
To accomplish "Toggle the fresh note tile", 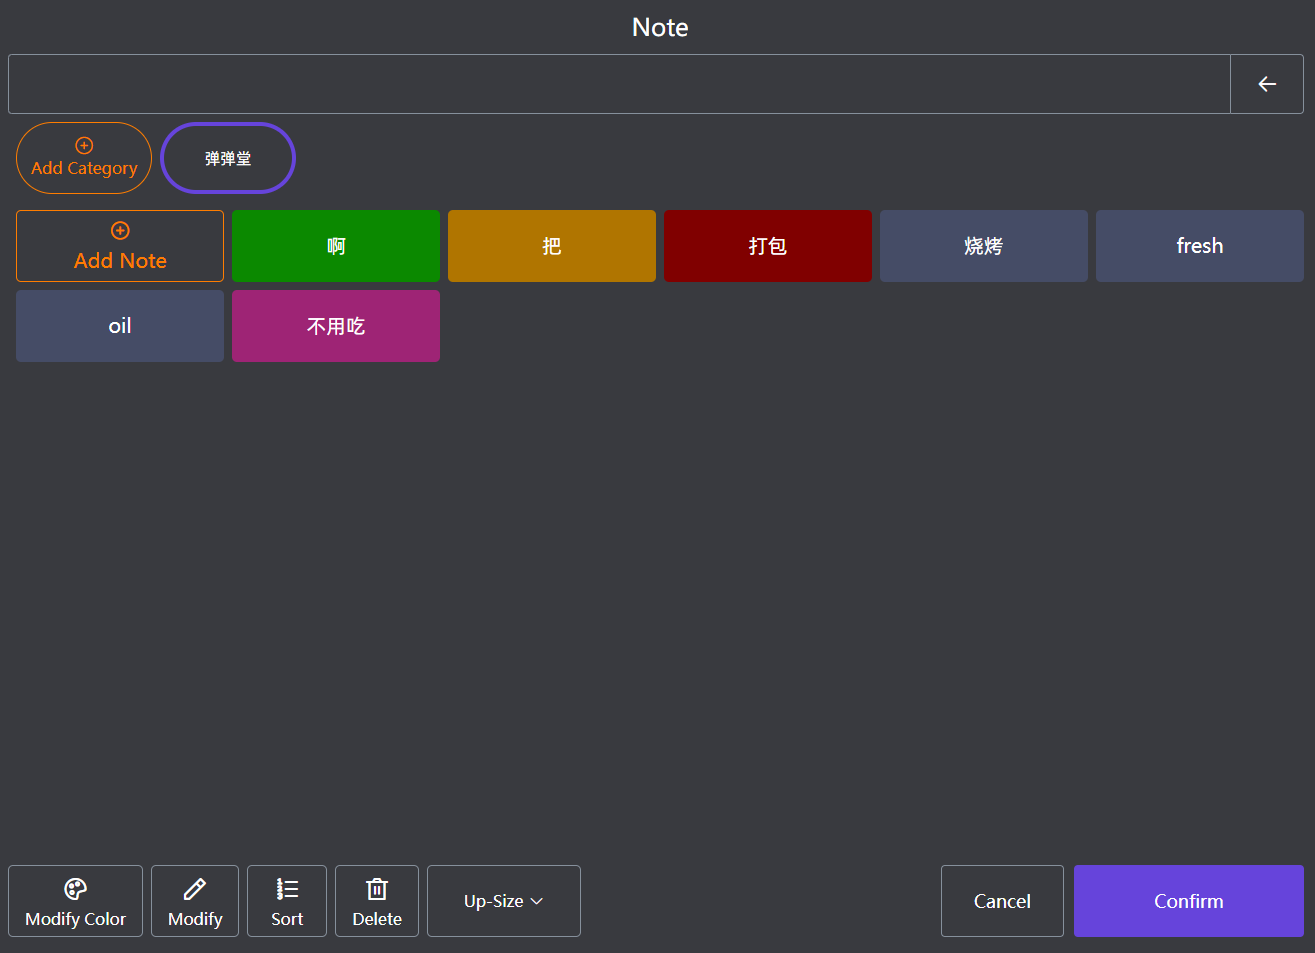I will pyautogui.click(x=1200, y=246).
